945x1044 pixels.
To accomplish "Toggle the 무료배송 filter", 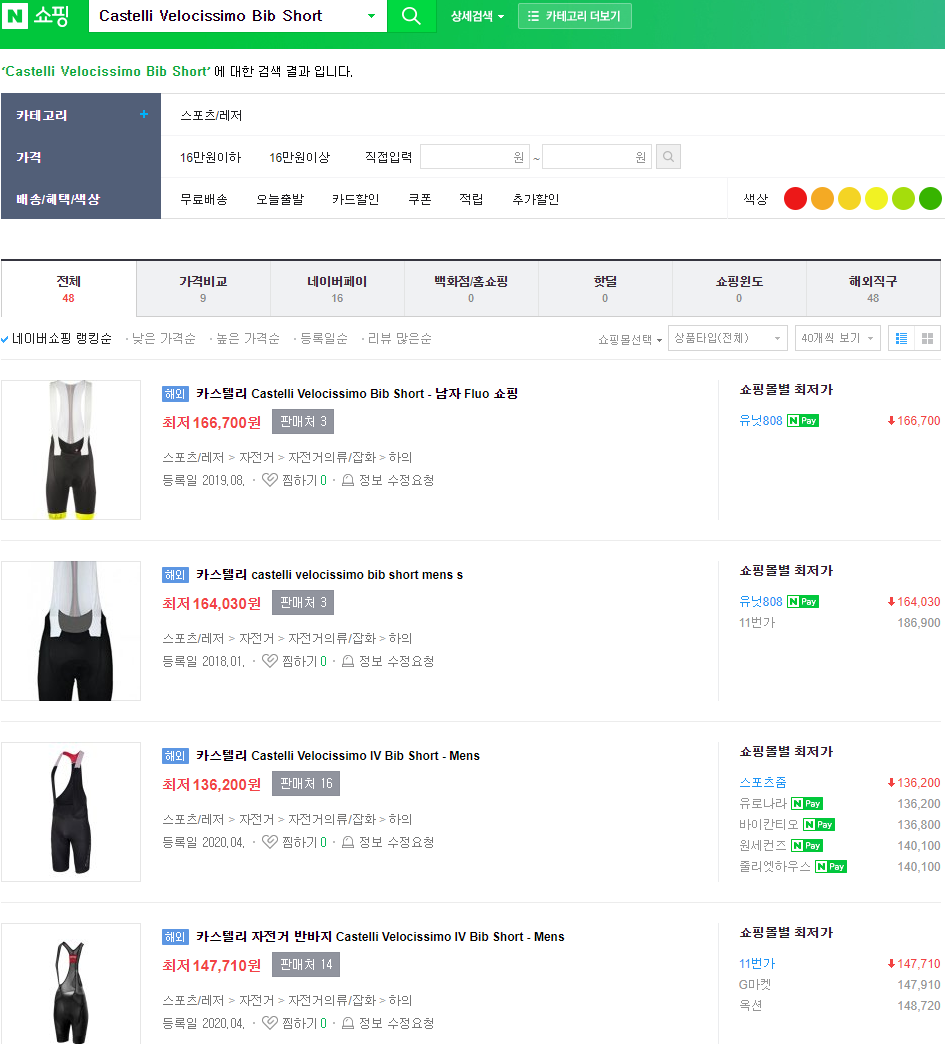I will click(x=204, y=199).
